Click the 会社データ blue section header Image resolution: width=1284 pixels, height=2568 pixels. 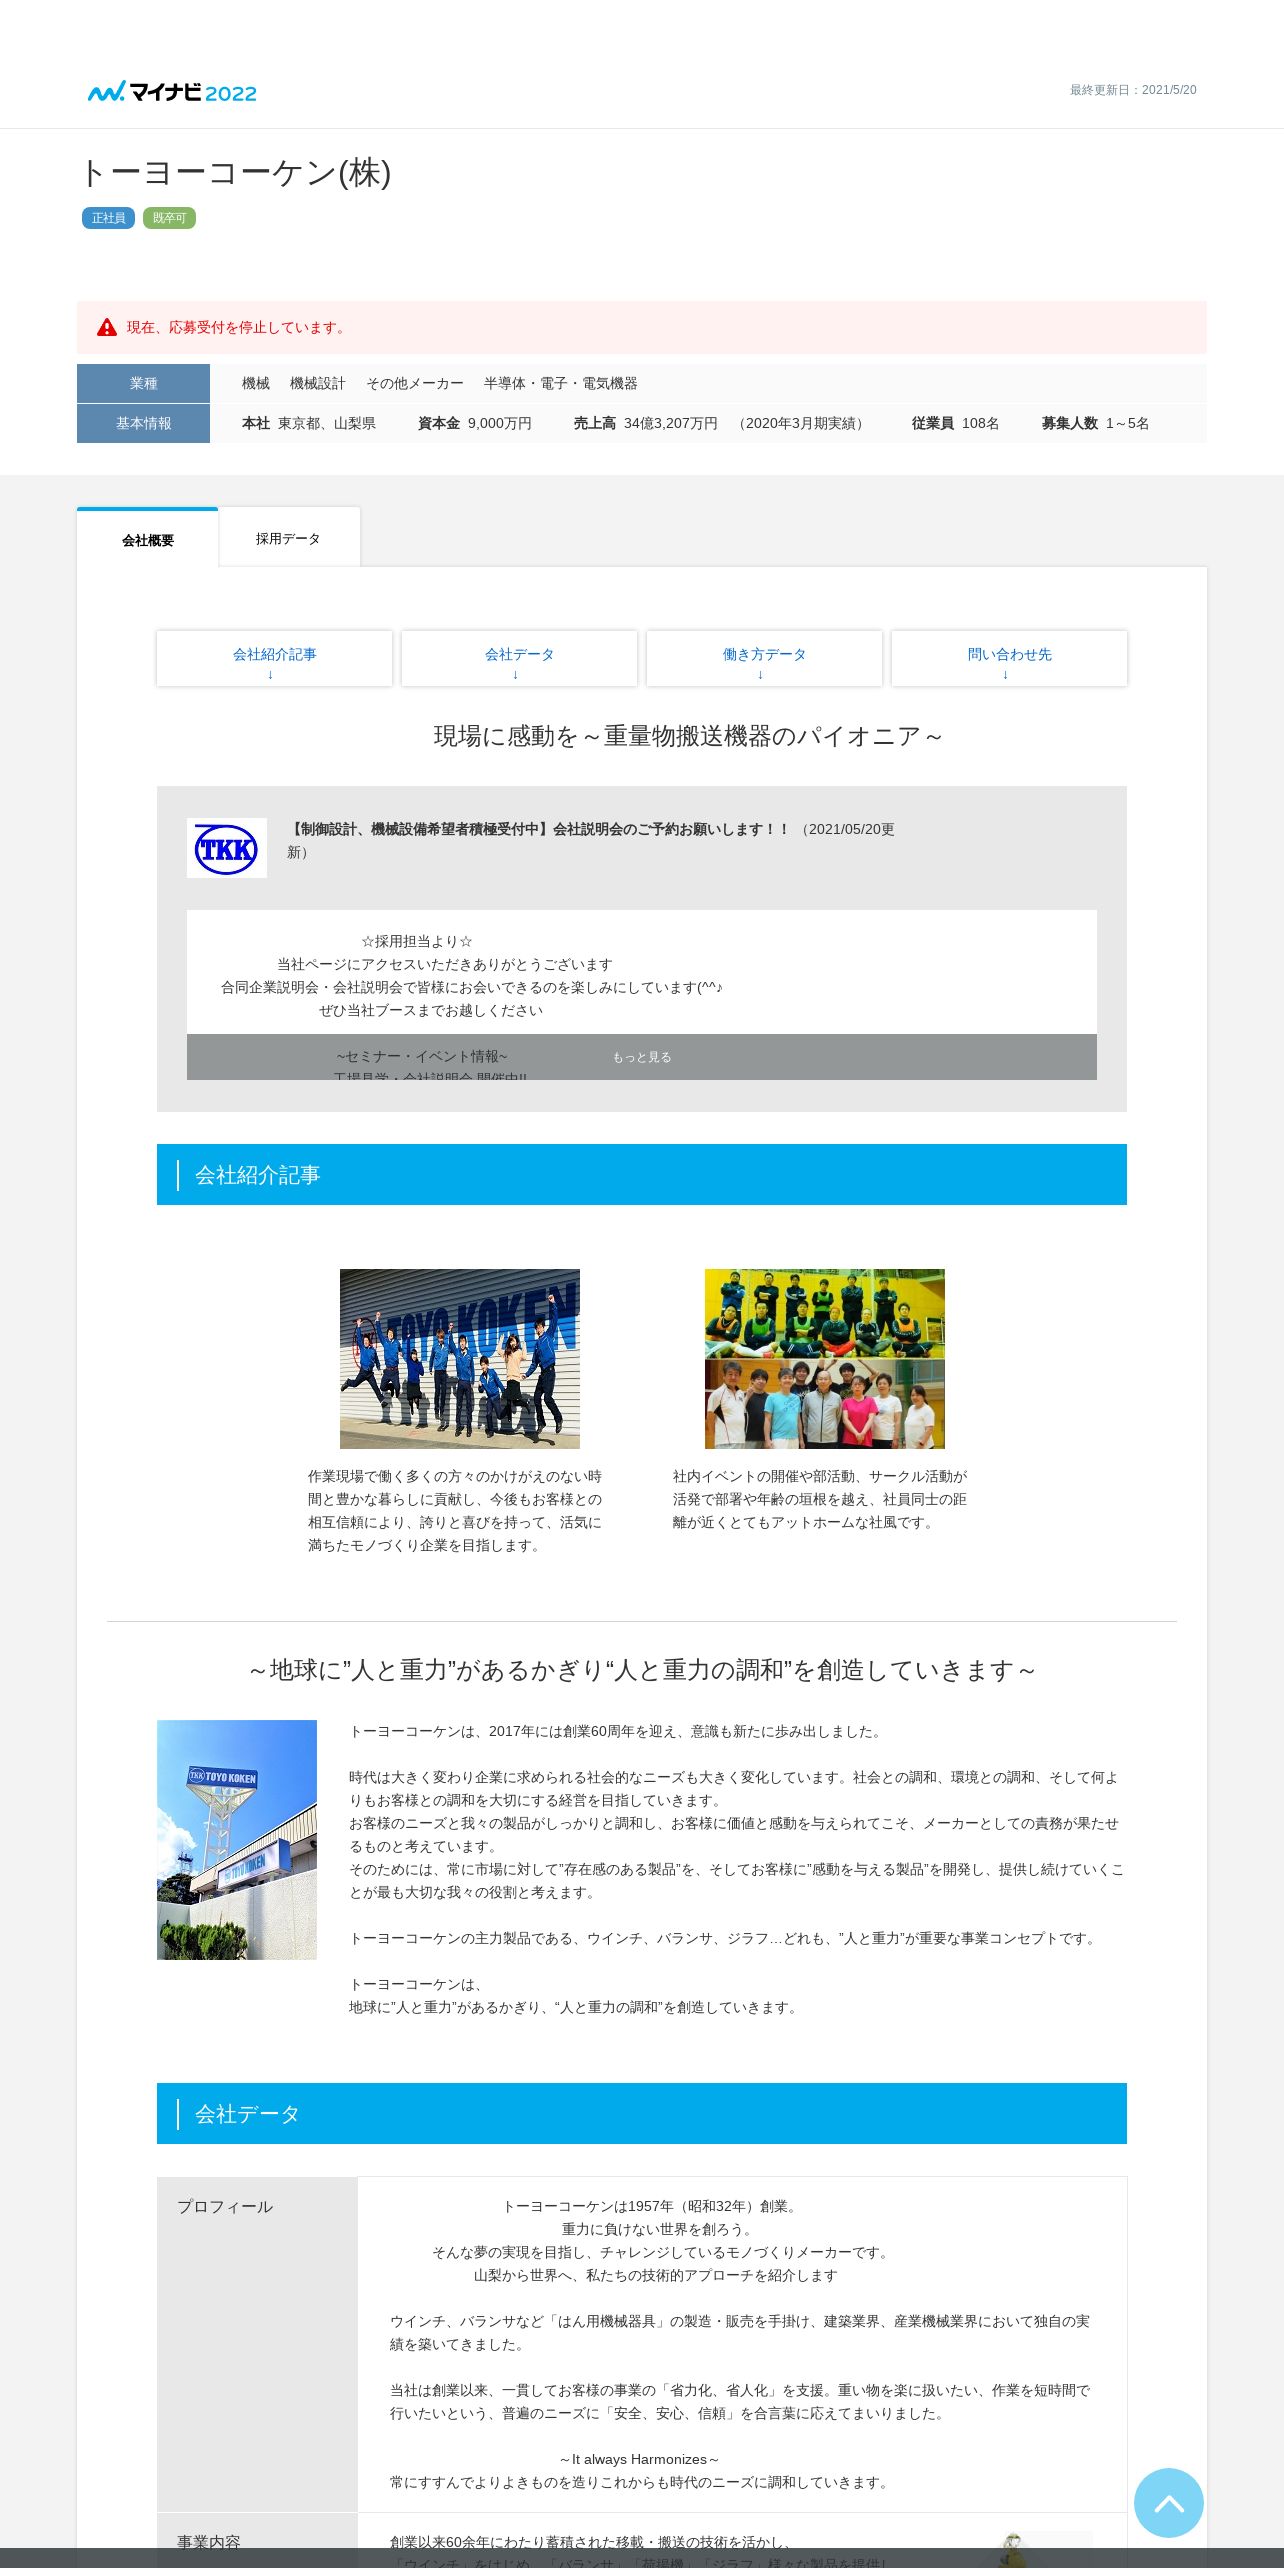[x=642, y=2114]
